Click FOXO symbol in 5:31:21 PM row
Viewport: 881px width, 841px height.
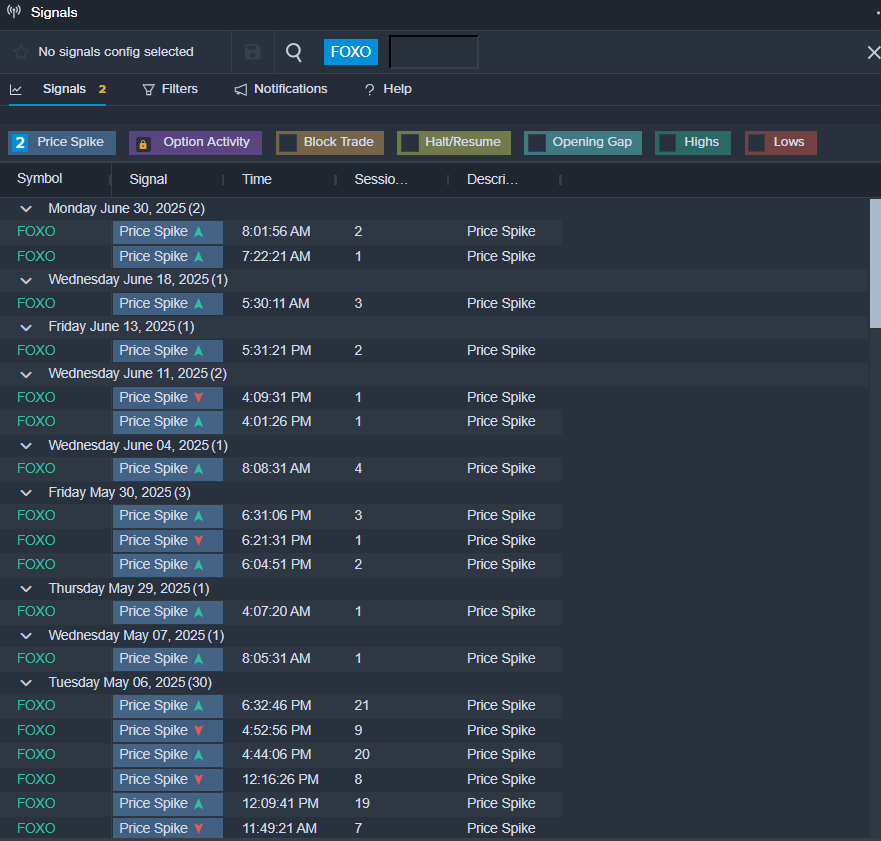tap(36, 351)
